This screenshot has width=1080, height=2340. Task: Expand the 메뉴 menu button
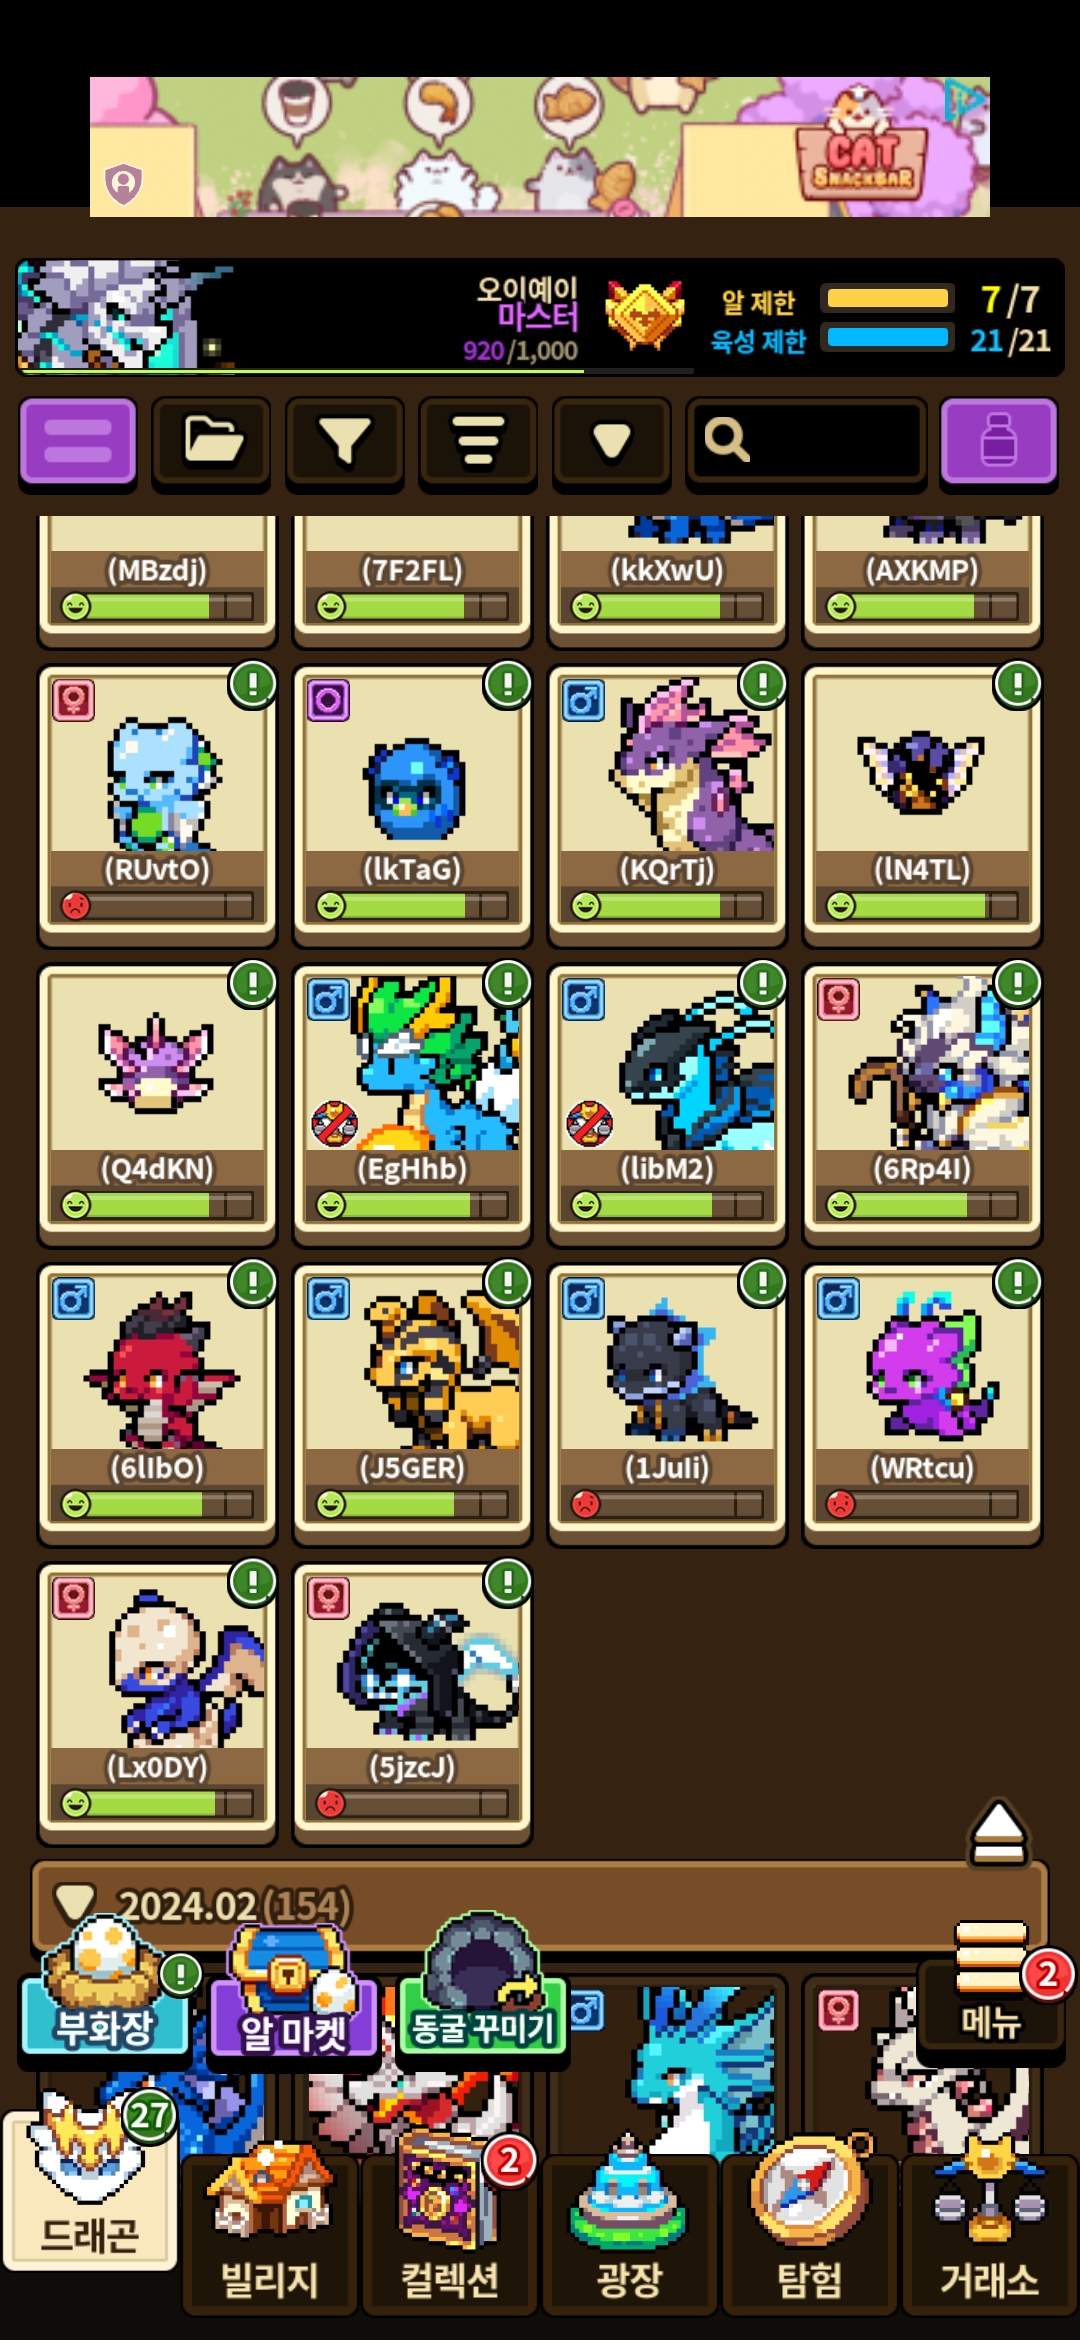pos(991,1991)
